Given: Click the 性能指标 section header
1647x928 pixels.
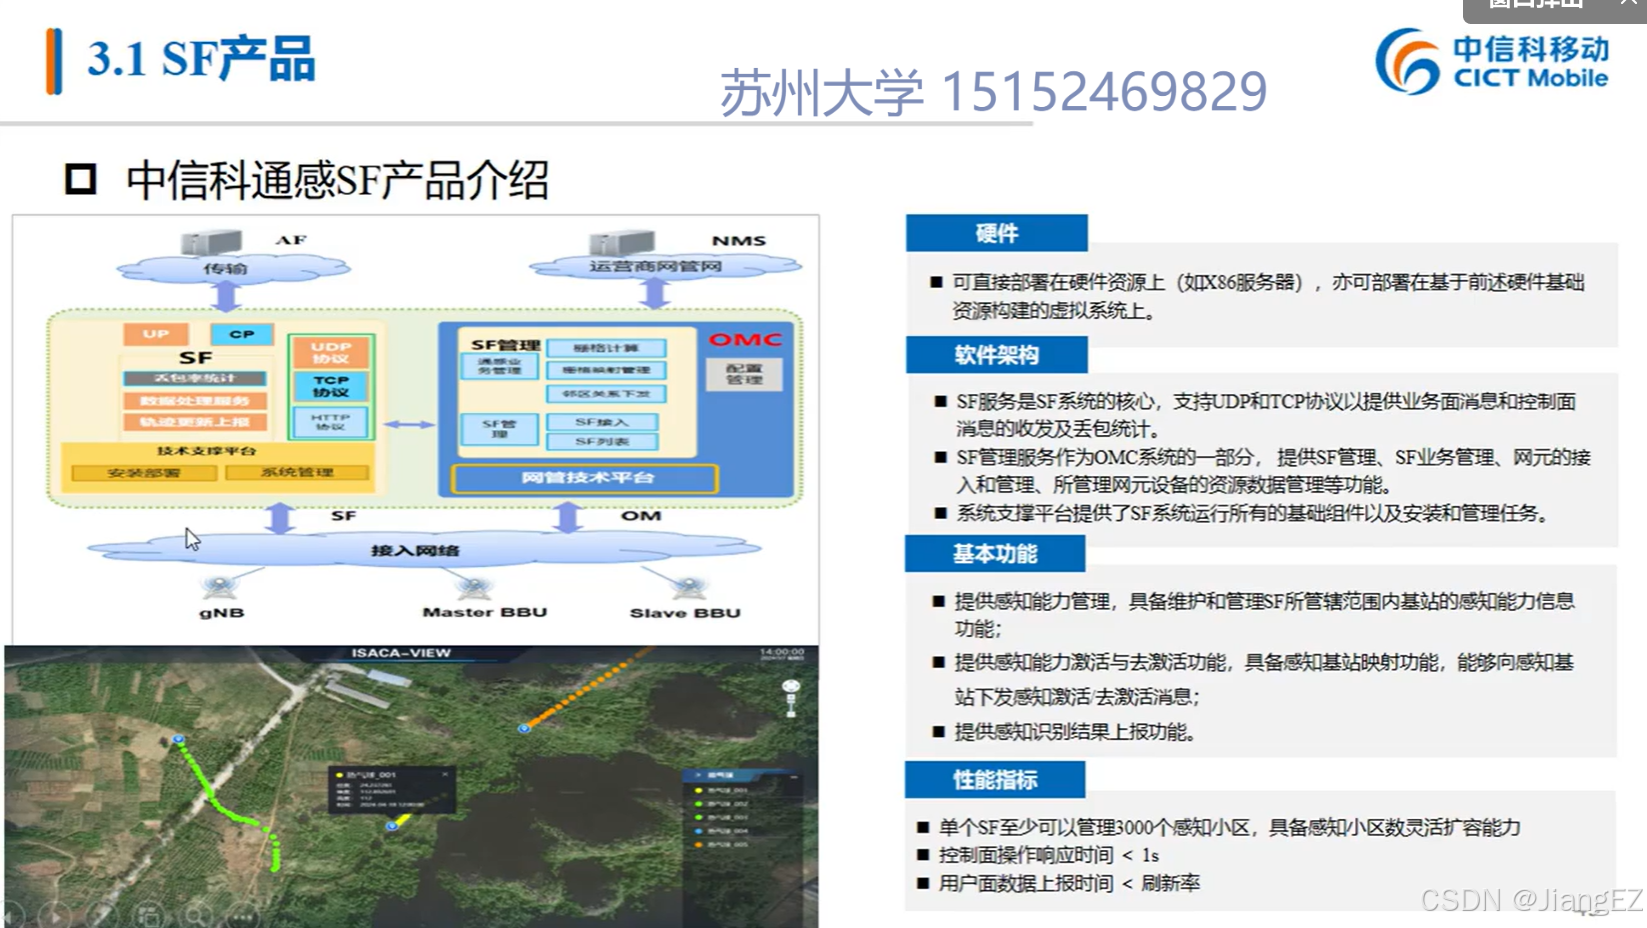Looking at the screenshot, I should (995, 780).
